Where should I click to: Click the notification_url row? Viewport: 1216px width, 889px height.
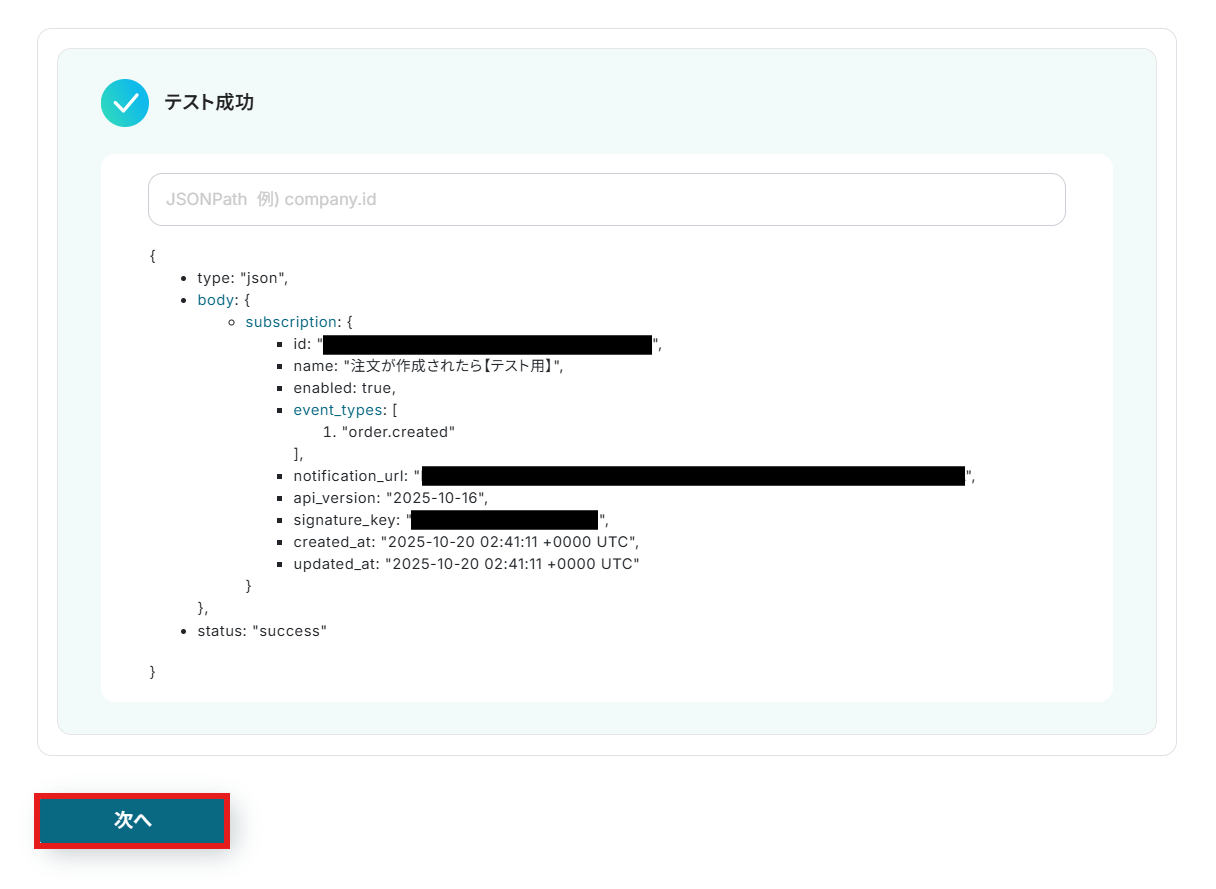click(634, 476)
